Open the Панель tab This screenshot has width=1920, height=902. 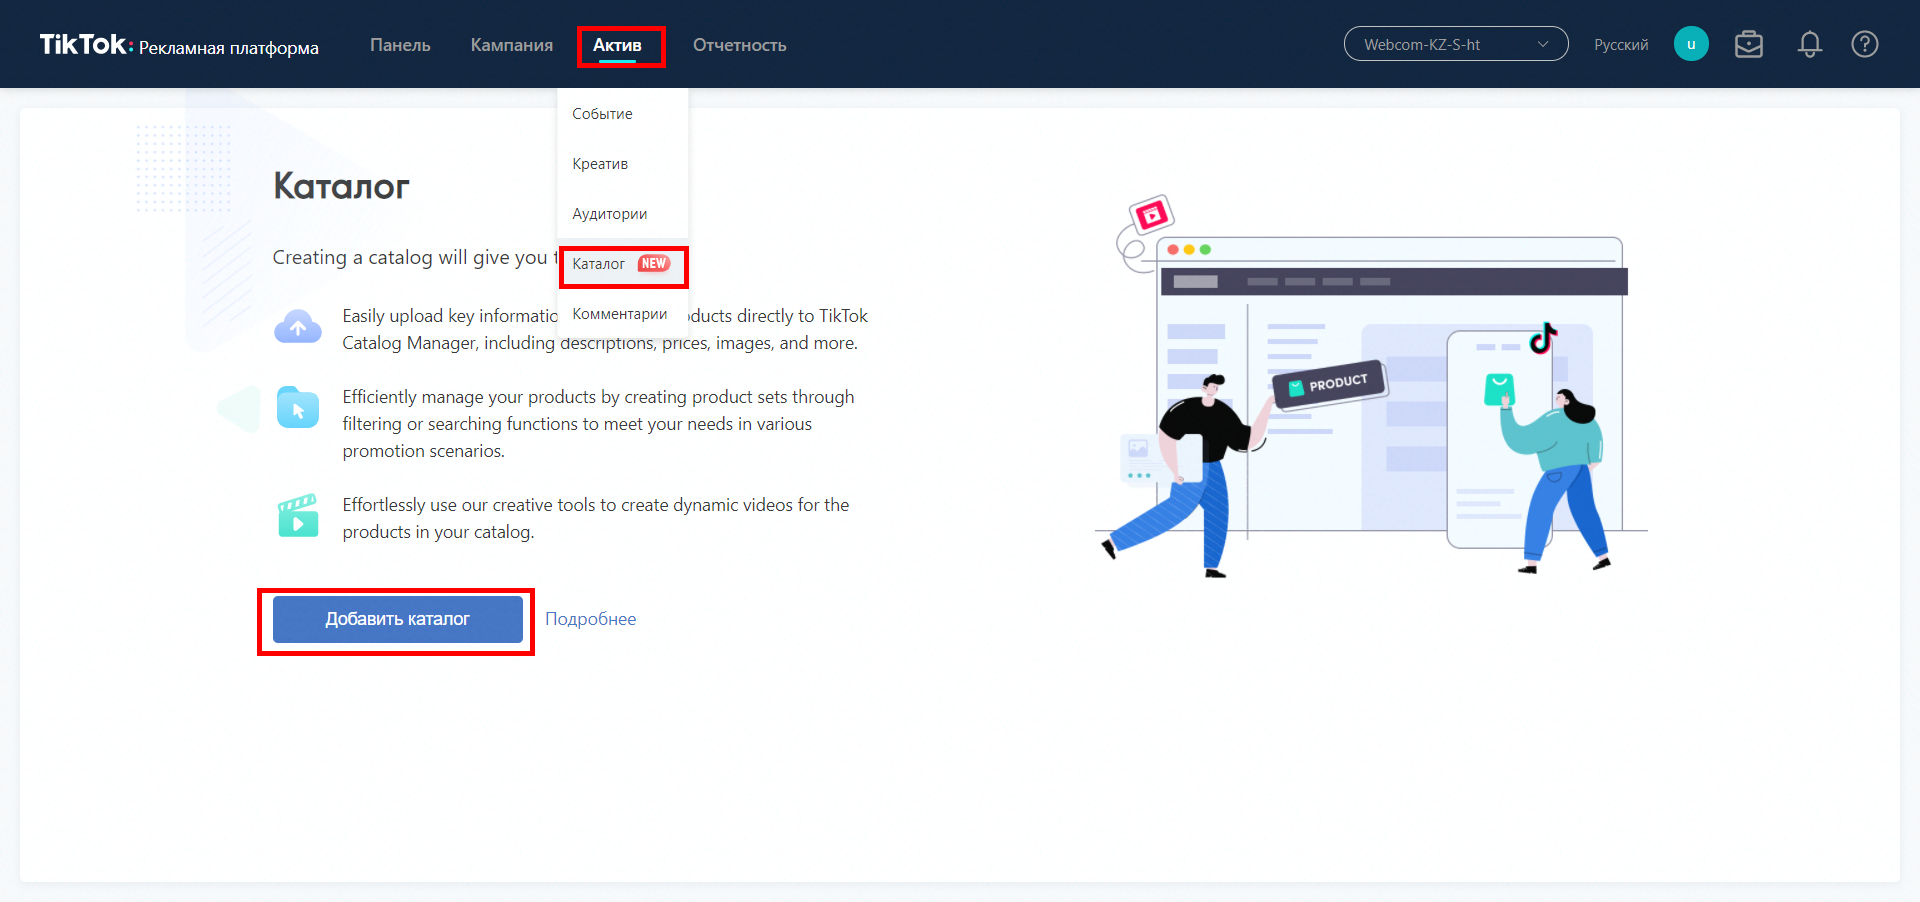(400, 45)
